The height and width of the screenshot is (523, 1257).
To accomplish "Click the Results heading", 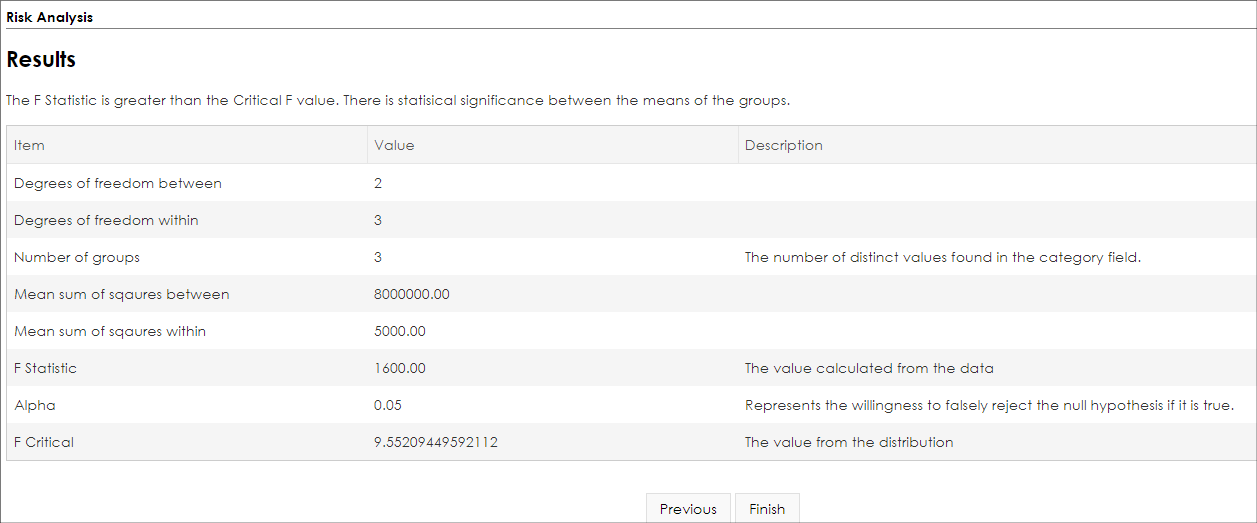I will pos(41,59).
